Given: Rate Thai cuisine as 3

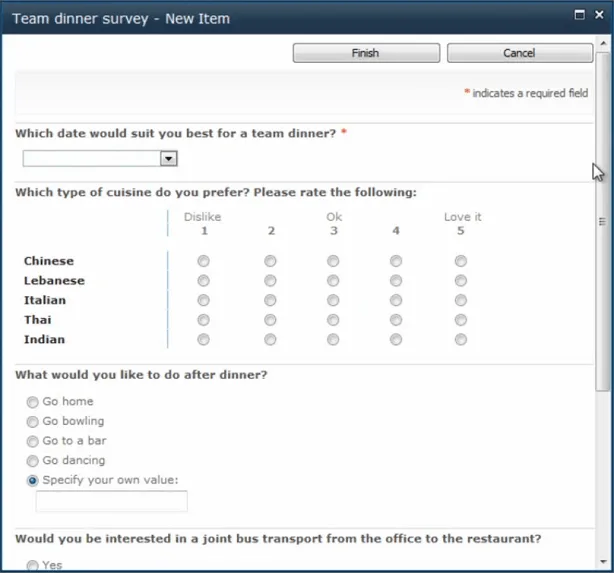Looking at the screenshot, I should tap(333, 320).
